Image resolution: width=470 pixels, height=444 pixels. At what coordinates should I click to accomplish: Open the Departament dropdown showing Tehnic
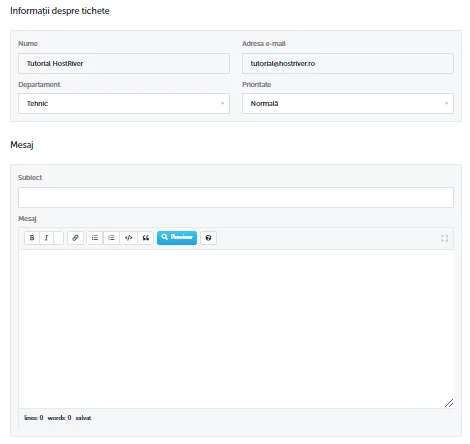[124, 104]
